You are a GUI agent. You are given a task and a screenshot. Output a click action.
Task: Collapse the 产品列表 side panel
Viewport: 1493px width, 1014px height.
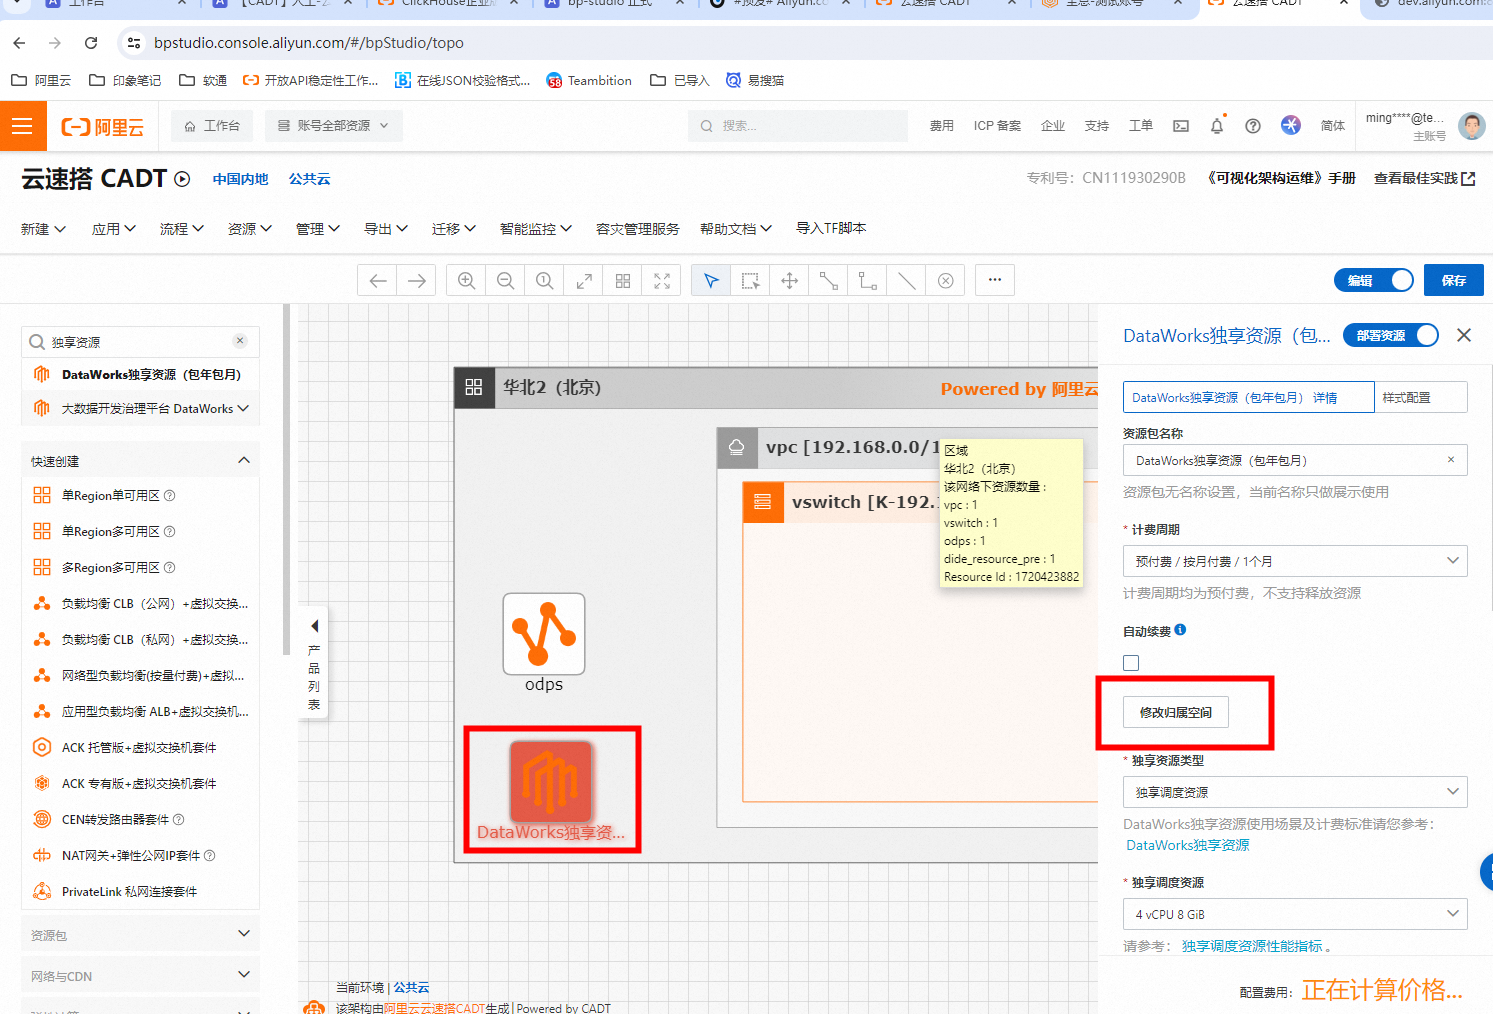click(314, 663)
